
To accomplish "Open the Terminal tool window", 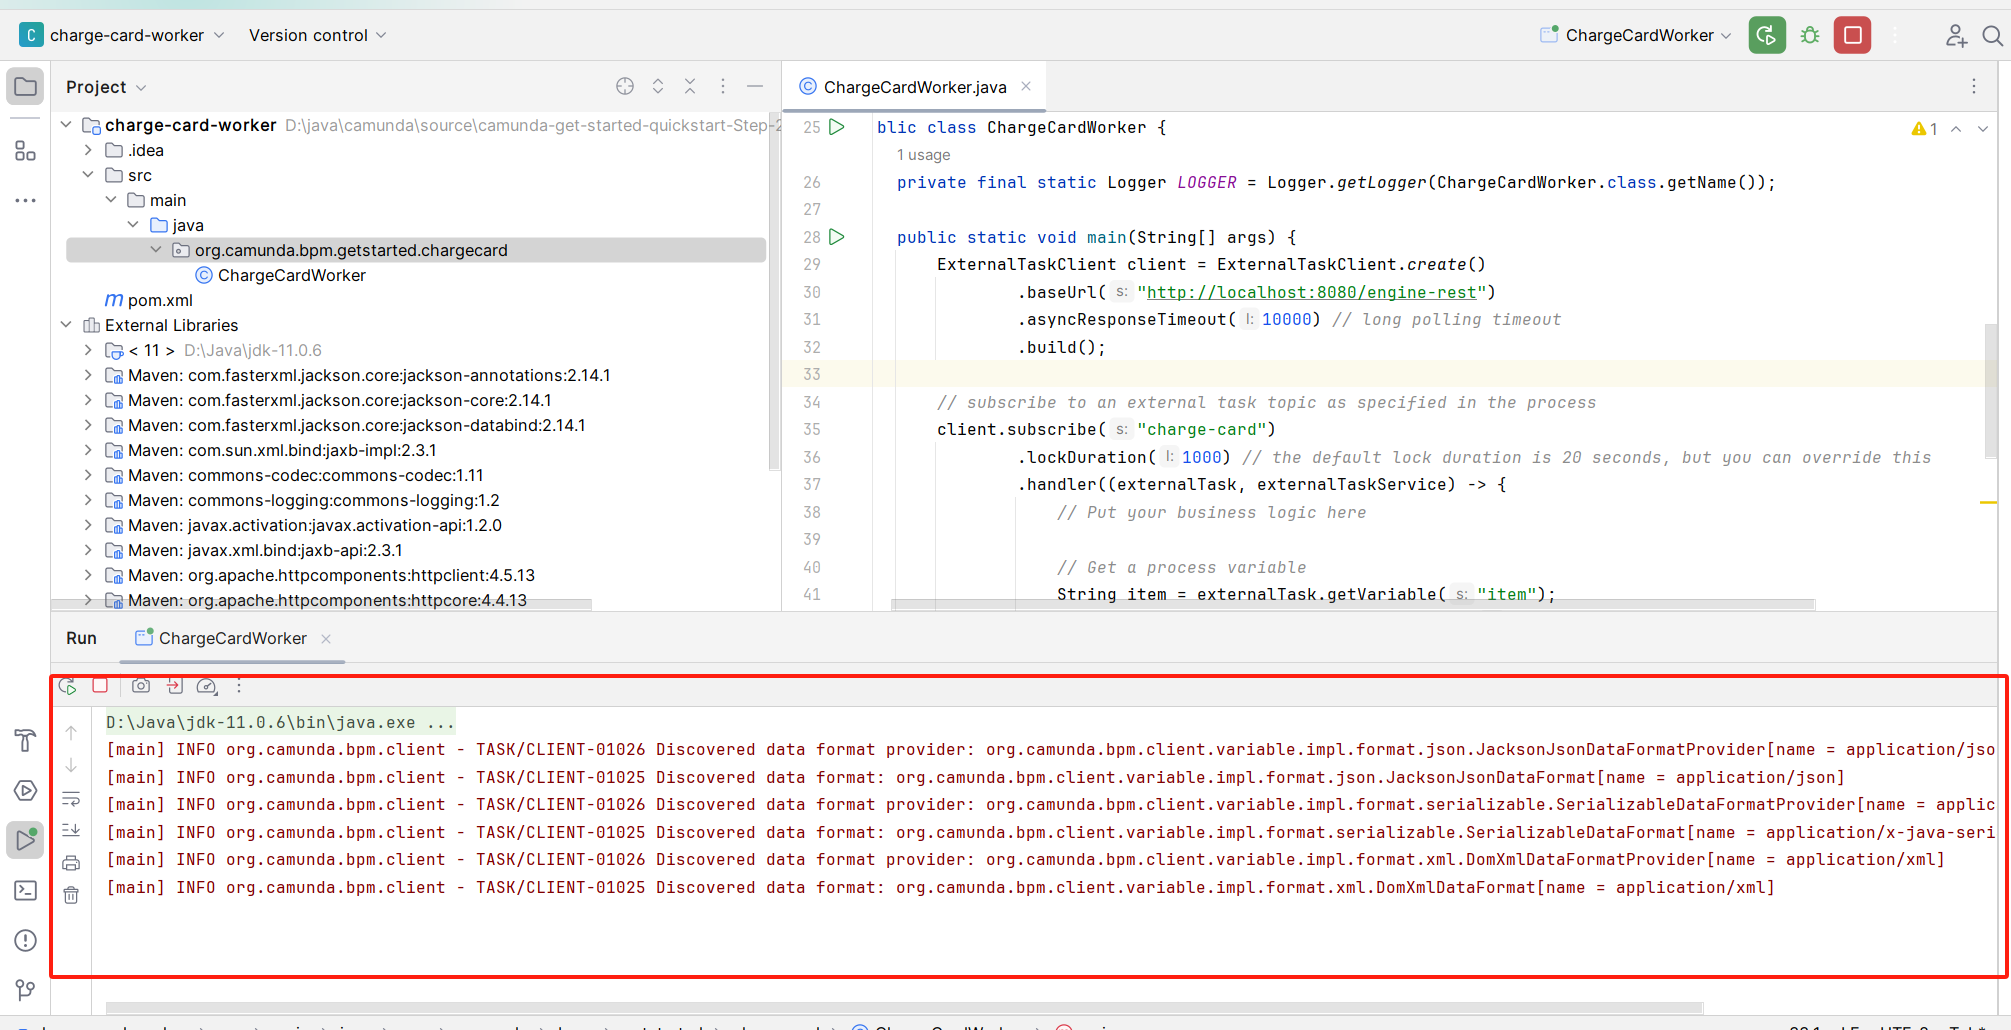I will (x=25, y=890).
